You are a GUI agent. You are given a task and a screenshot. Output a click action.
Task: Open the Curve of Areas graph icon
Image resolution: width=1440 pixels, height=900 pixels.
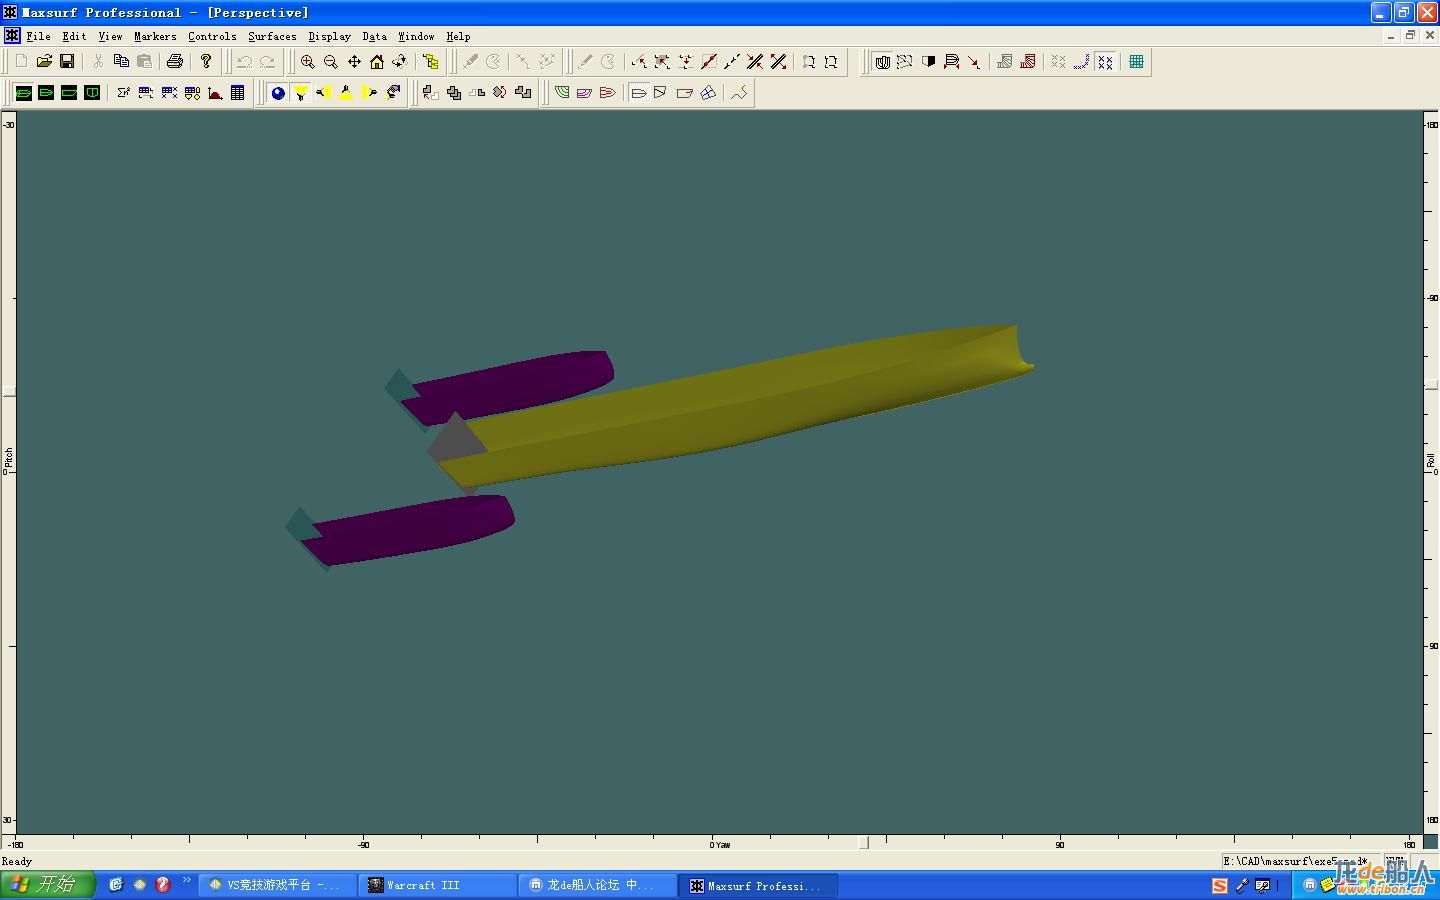click(215, 92)
